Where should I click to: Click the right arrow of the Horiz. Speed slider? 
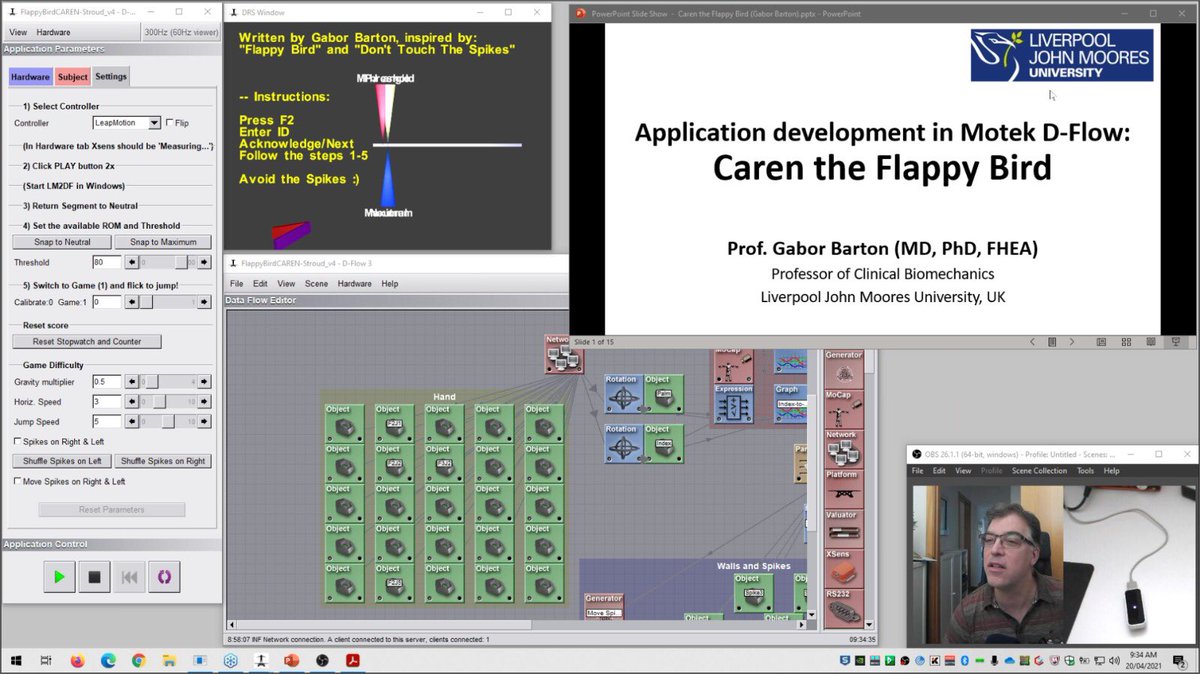click(203, 402)
